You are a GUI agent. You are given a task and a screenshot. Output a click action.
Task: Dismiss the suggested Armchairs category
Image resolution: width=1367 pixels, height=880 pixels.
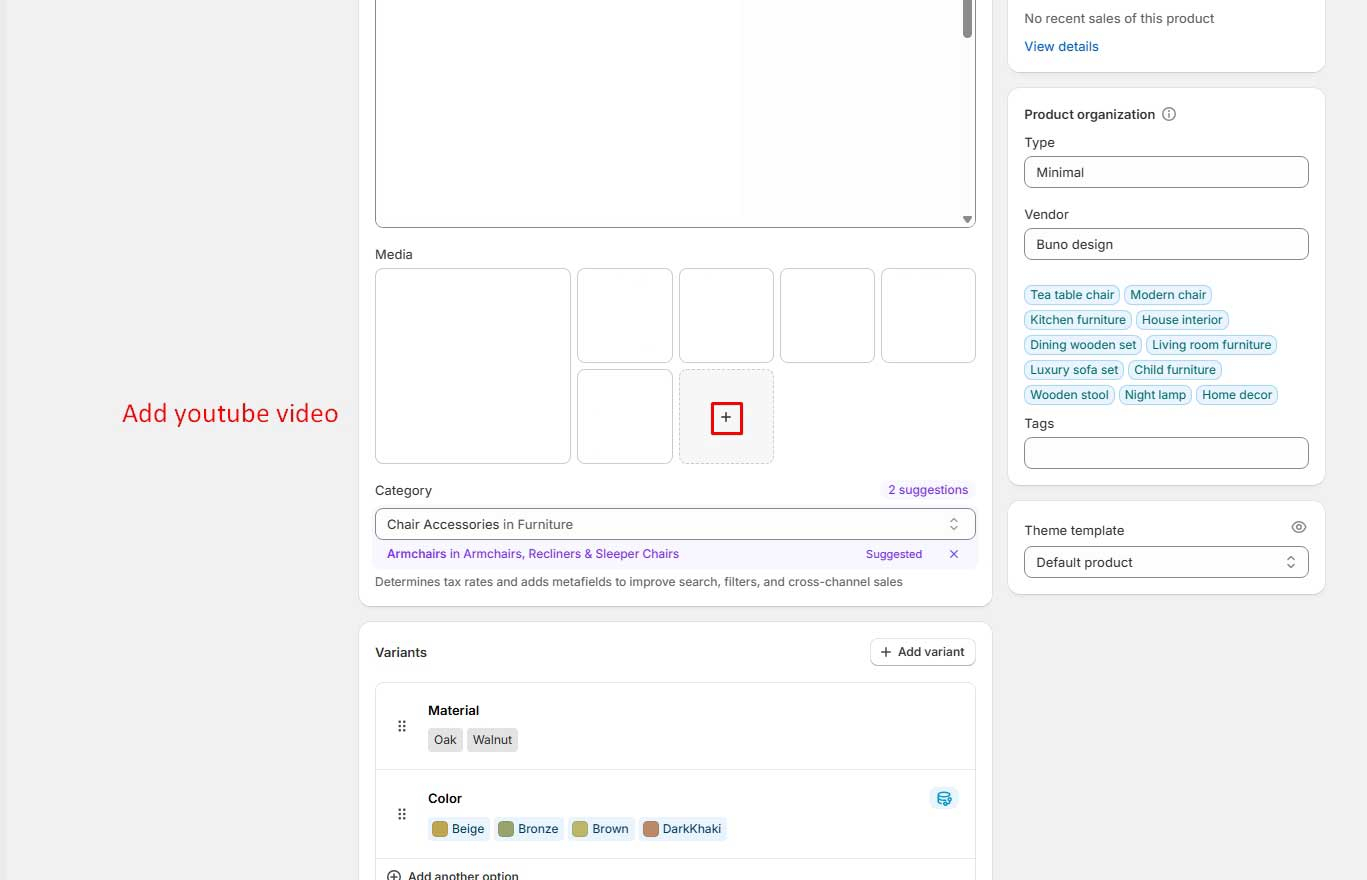coord(953,554)
